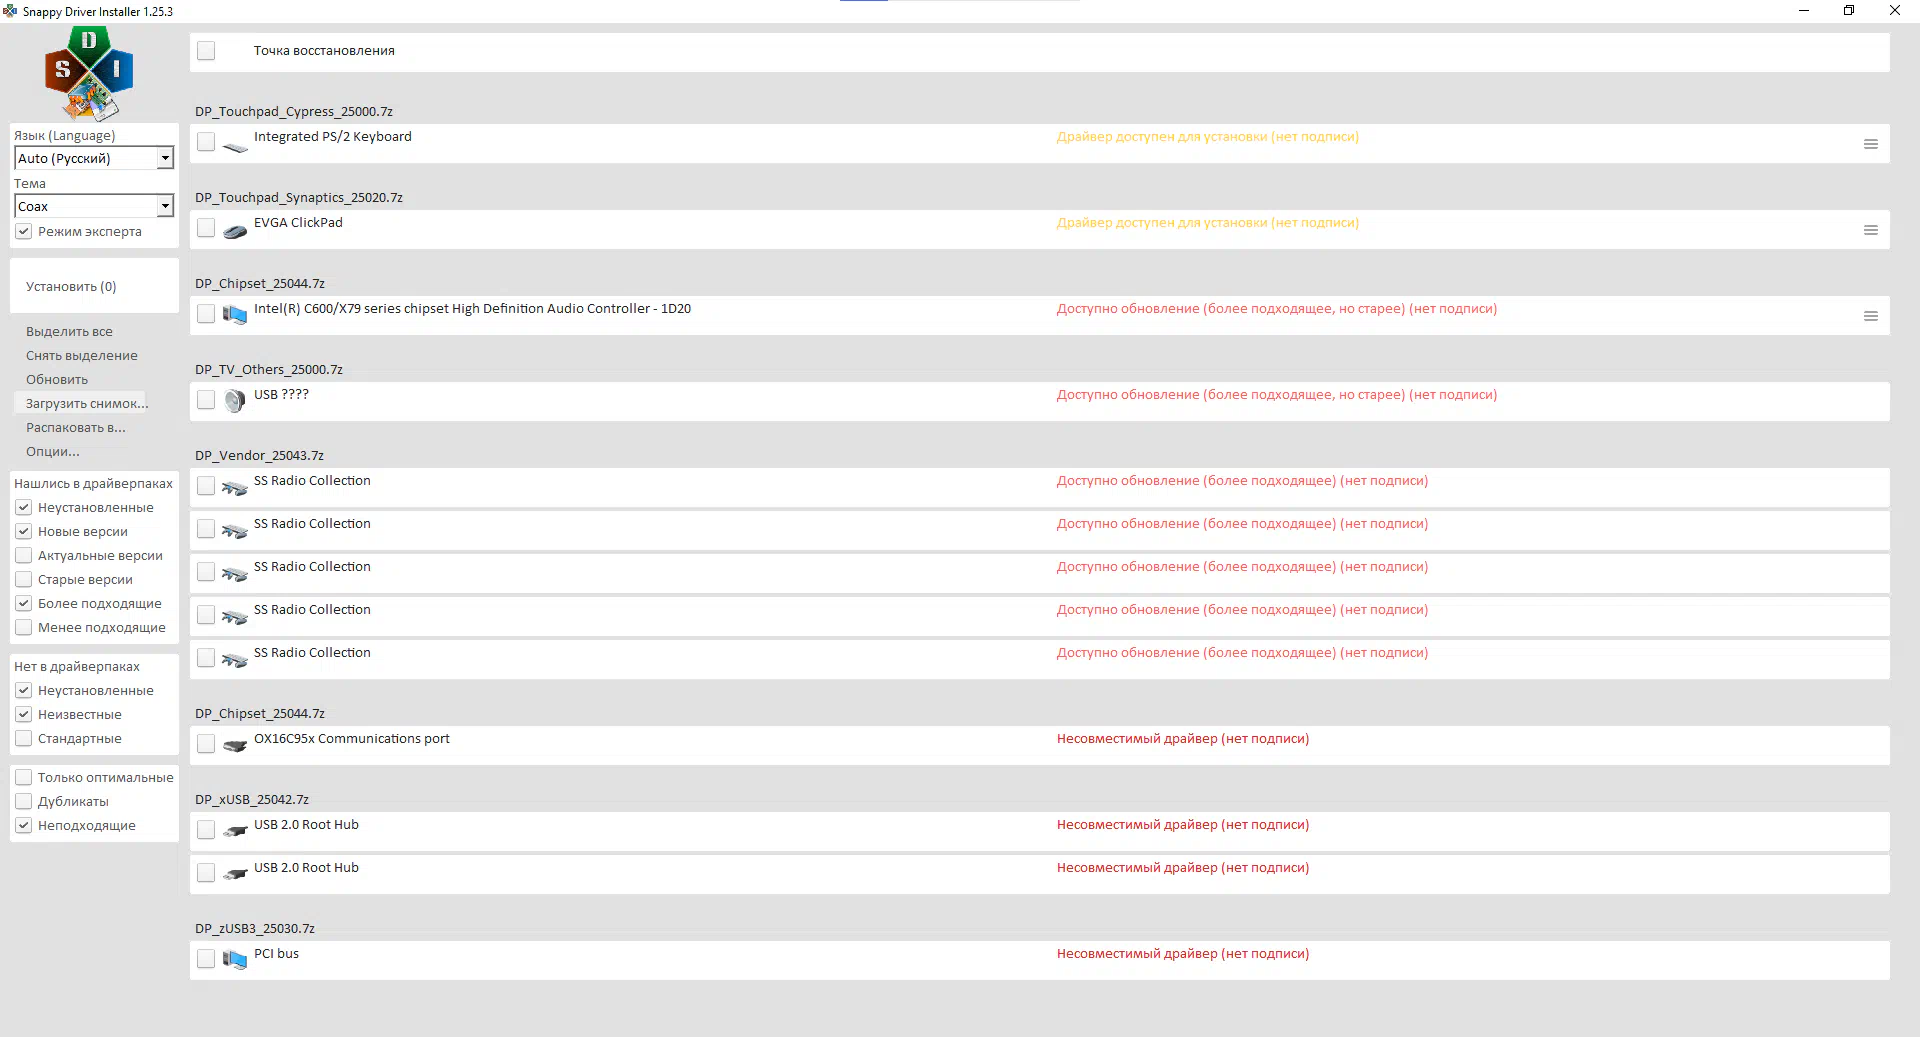The height and width of the screenshot is (1037, 1920).
Task: Tick checkbox for Intel C600/X79 audio controller
Action: pyautogui.click(x=206, y=314)
